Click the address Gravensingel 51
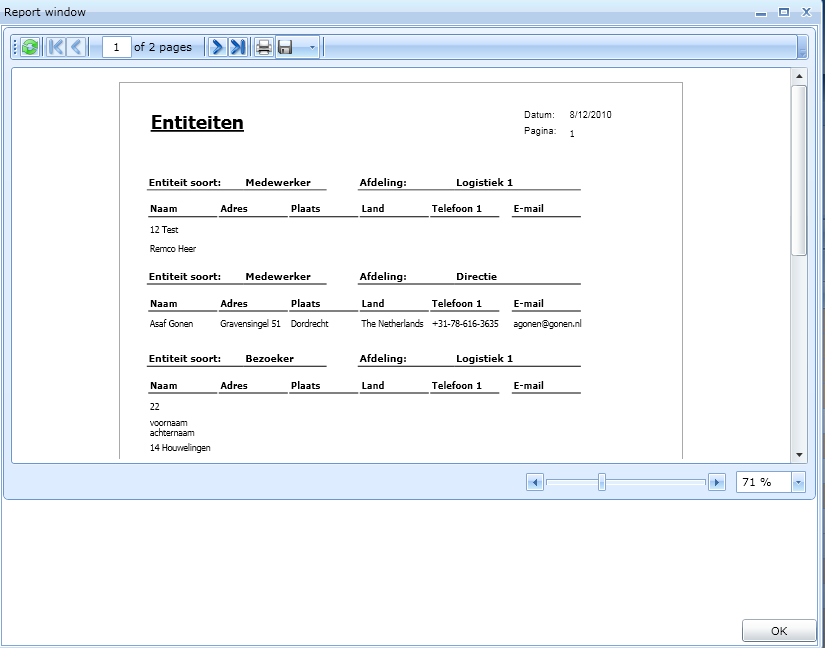This screenshot has height=648, width=825. point(250,324)
